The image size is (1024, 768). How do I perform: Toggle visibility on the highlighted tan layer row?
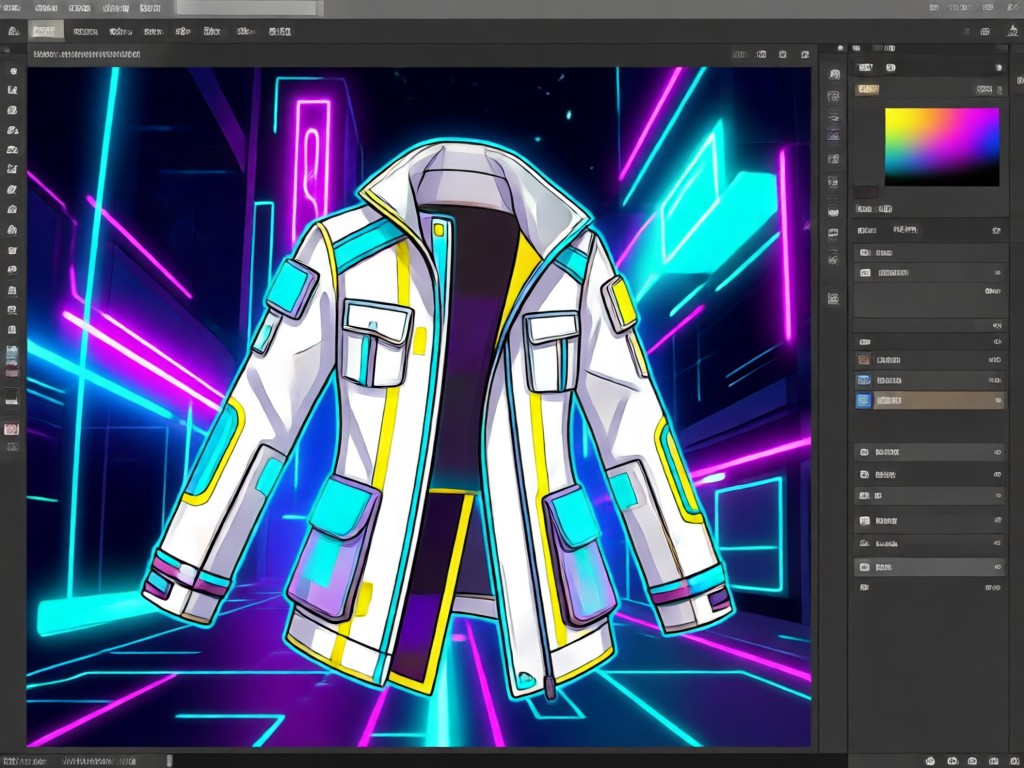point(997,400)
